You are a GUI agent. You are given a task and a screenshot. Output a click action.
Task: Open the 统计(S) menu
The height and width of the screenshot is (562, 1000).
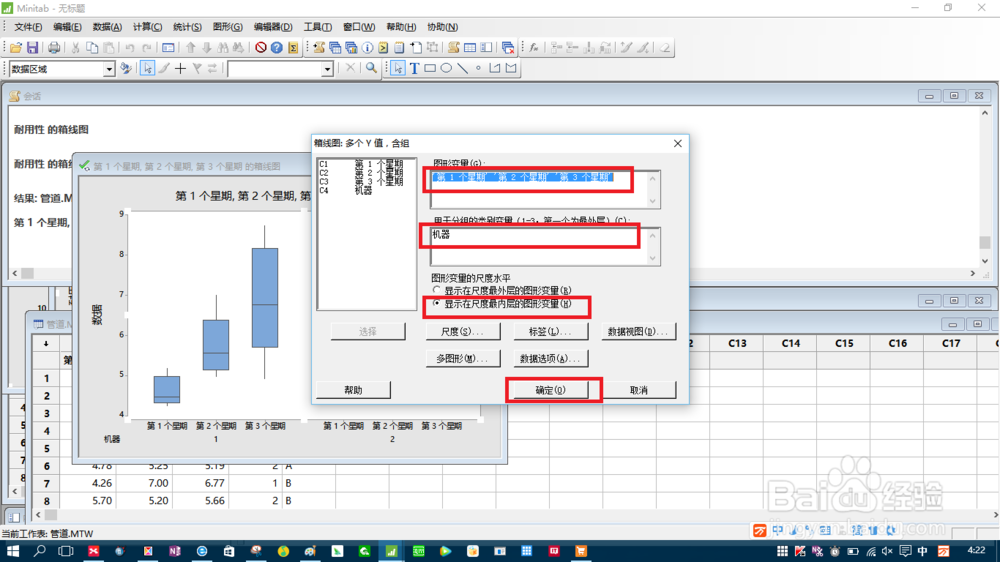[187, 27]
